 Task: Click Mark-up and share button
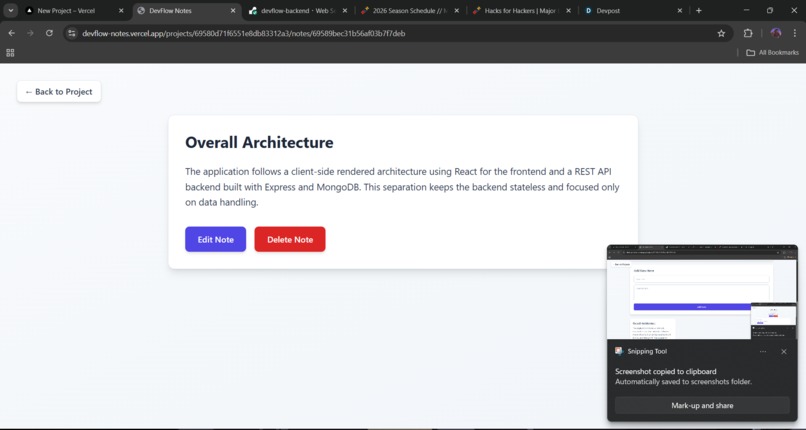[702, 405]
